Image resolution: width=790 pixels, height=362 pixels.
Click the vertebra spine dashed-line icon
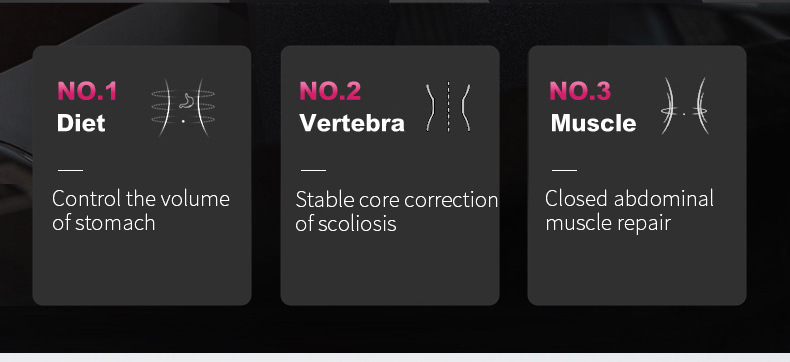tap(448, 107)
